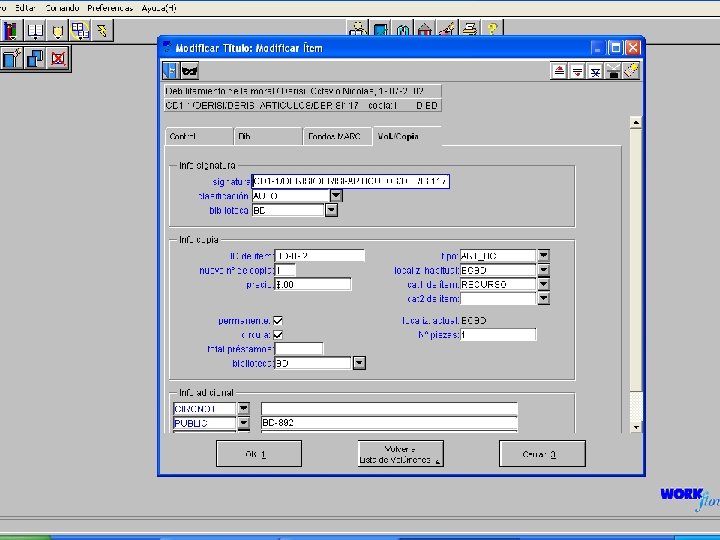Open help with the yellow question mark
Viewport: 720px width, 540px height.
point(492,29)
